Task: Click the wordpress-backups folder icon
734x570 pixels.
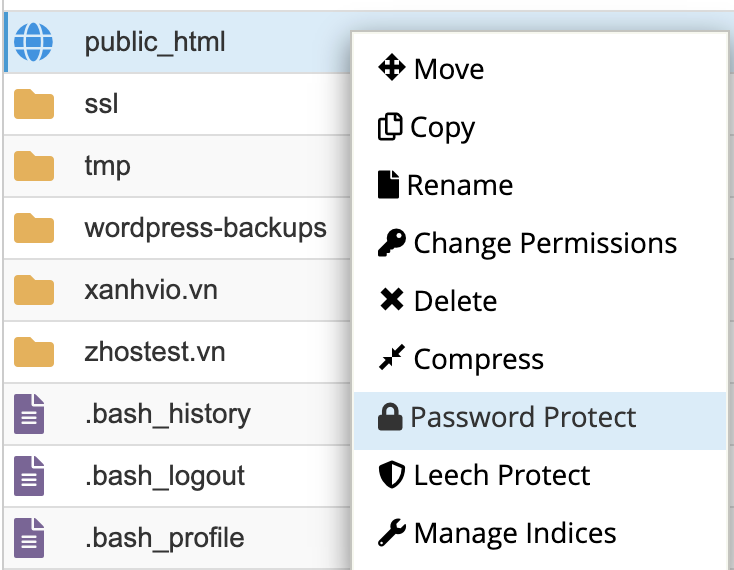Action: point(34,228)
